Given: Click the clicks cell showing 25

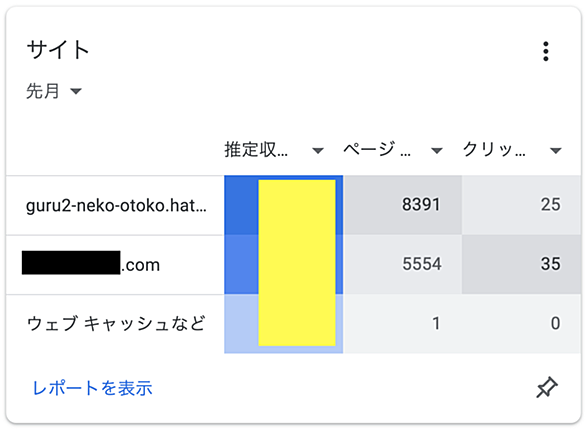Looking at the screenshot, I should [x=521, y=205].
